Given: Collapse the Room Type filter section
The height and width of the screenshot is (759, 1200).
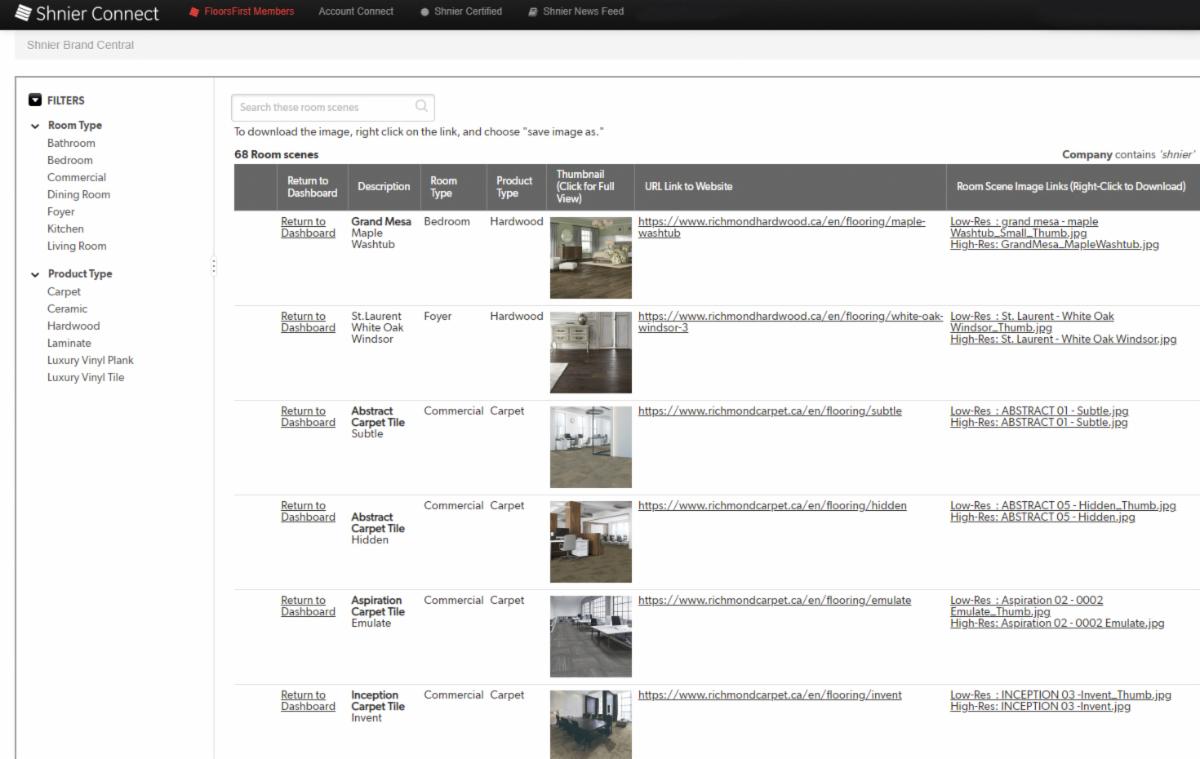Looking at the screenshot, I should (35, 125).
